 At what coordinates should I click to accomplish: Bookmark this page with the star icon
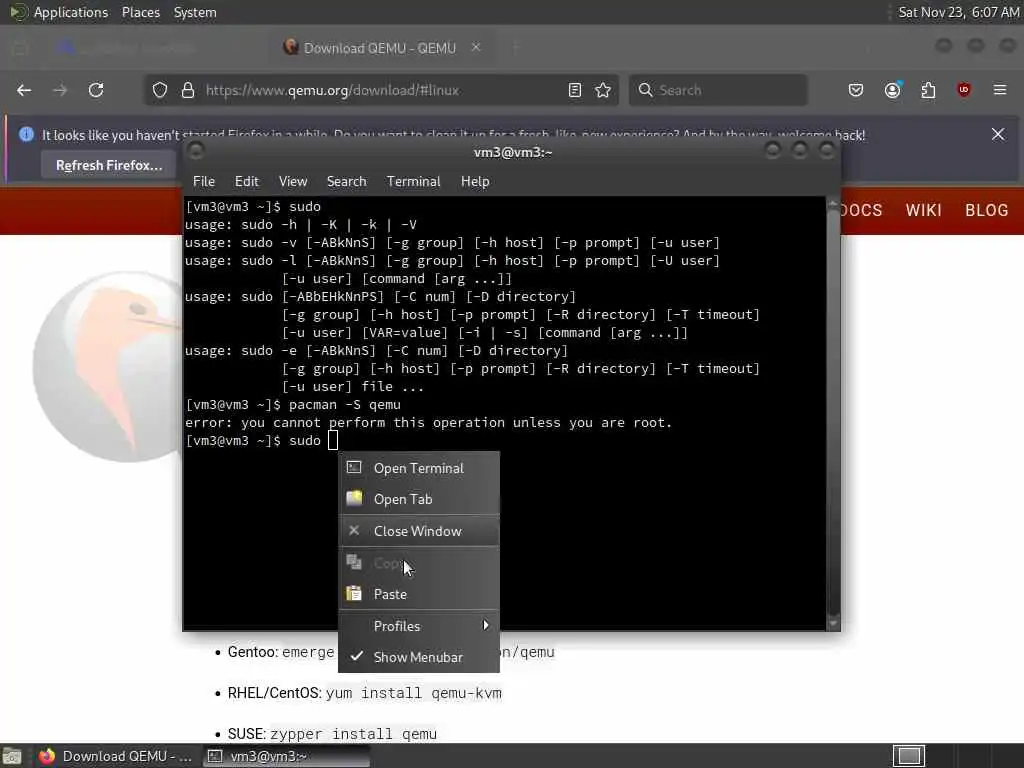(603, 90)
